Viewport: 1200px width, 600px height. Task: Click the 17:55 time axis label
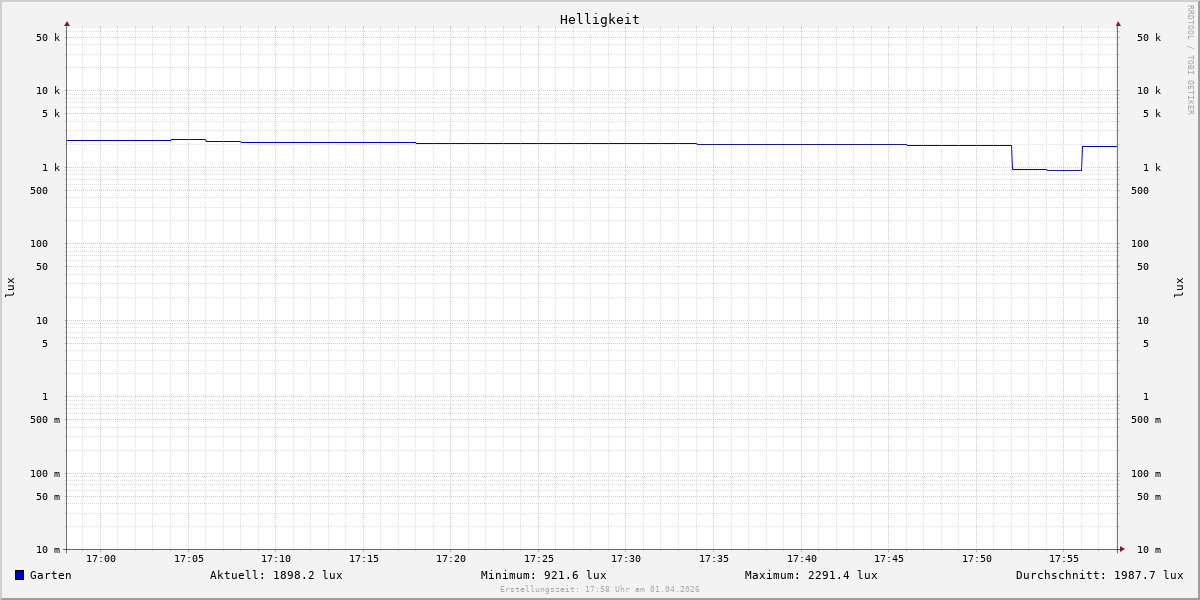coord(1064,559)
